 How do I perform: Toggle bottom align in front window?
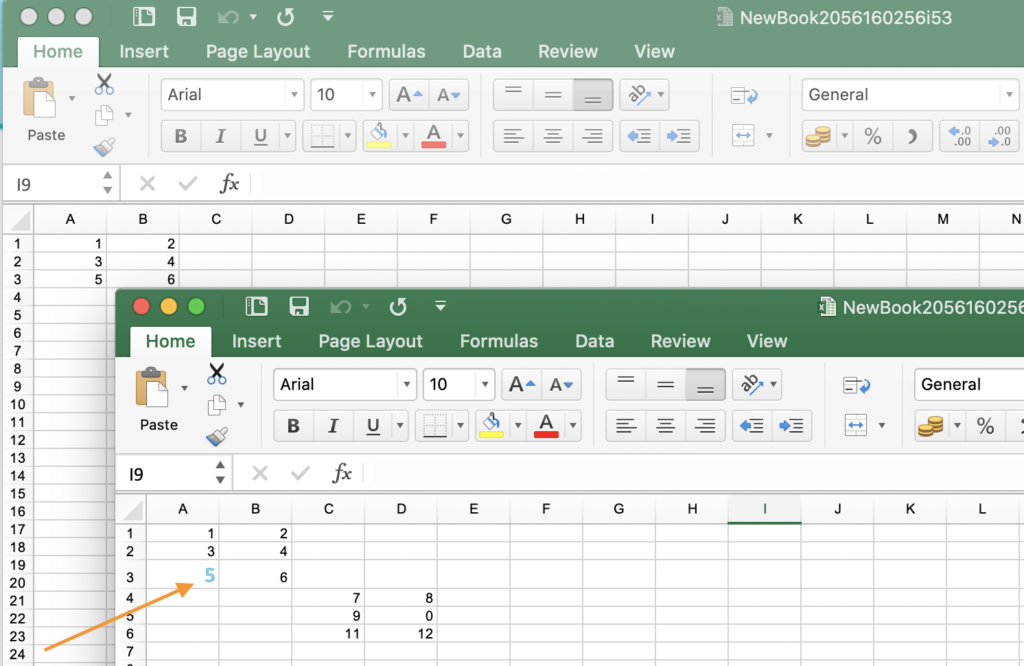(705, 385)
